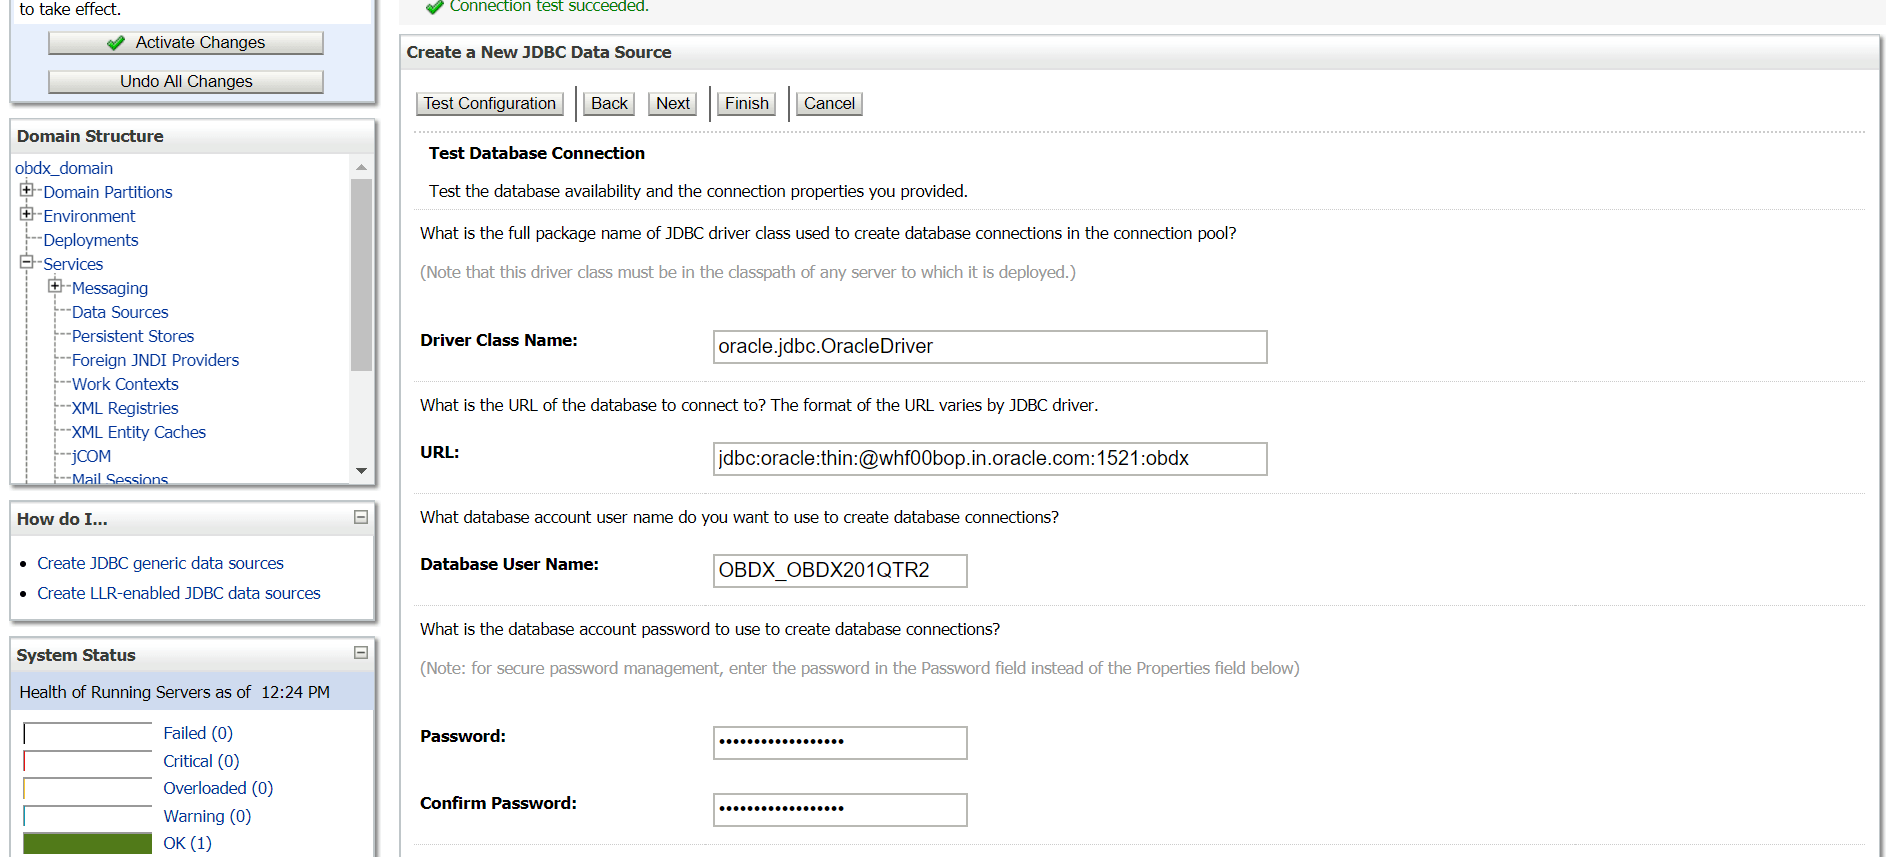The width and height of the screenshot is (1892, 857).
Task: Collapse the How do I panel
Action: point(361,517)
